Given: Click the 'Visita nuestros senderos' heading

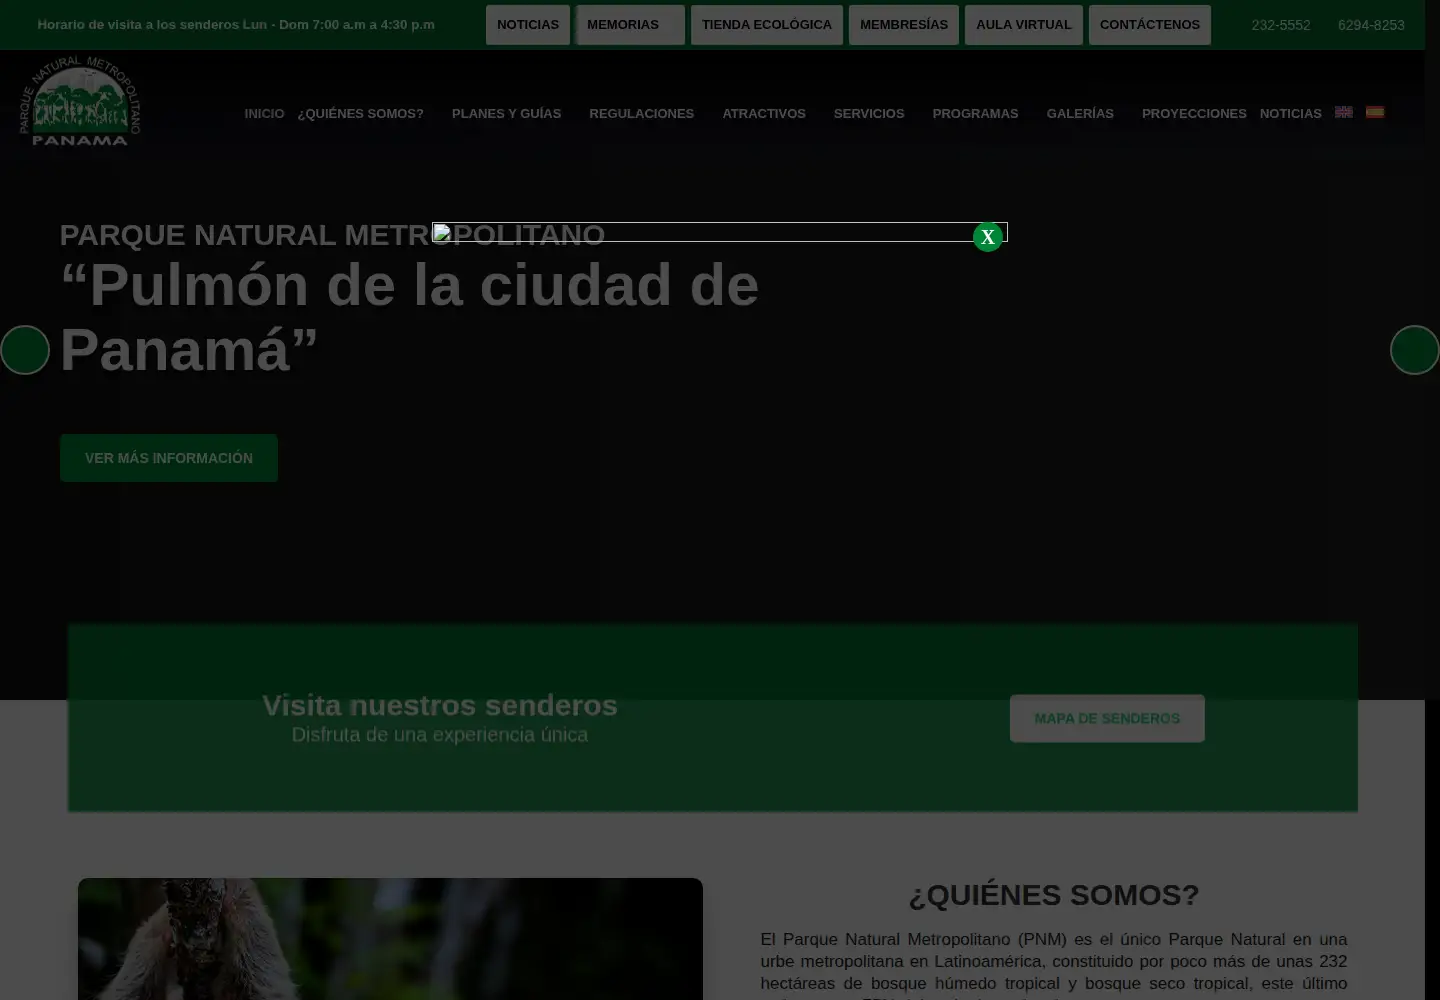Looking at the screenshot, I should point(440,705).
